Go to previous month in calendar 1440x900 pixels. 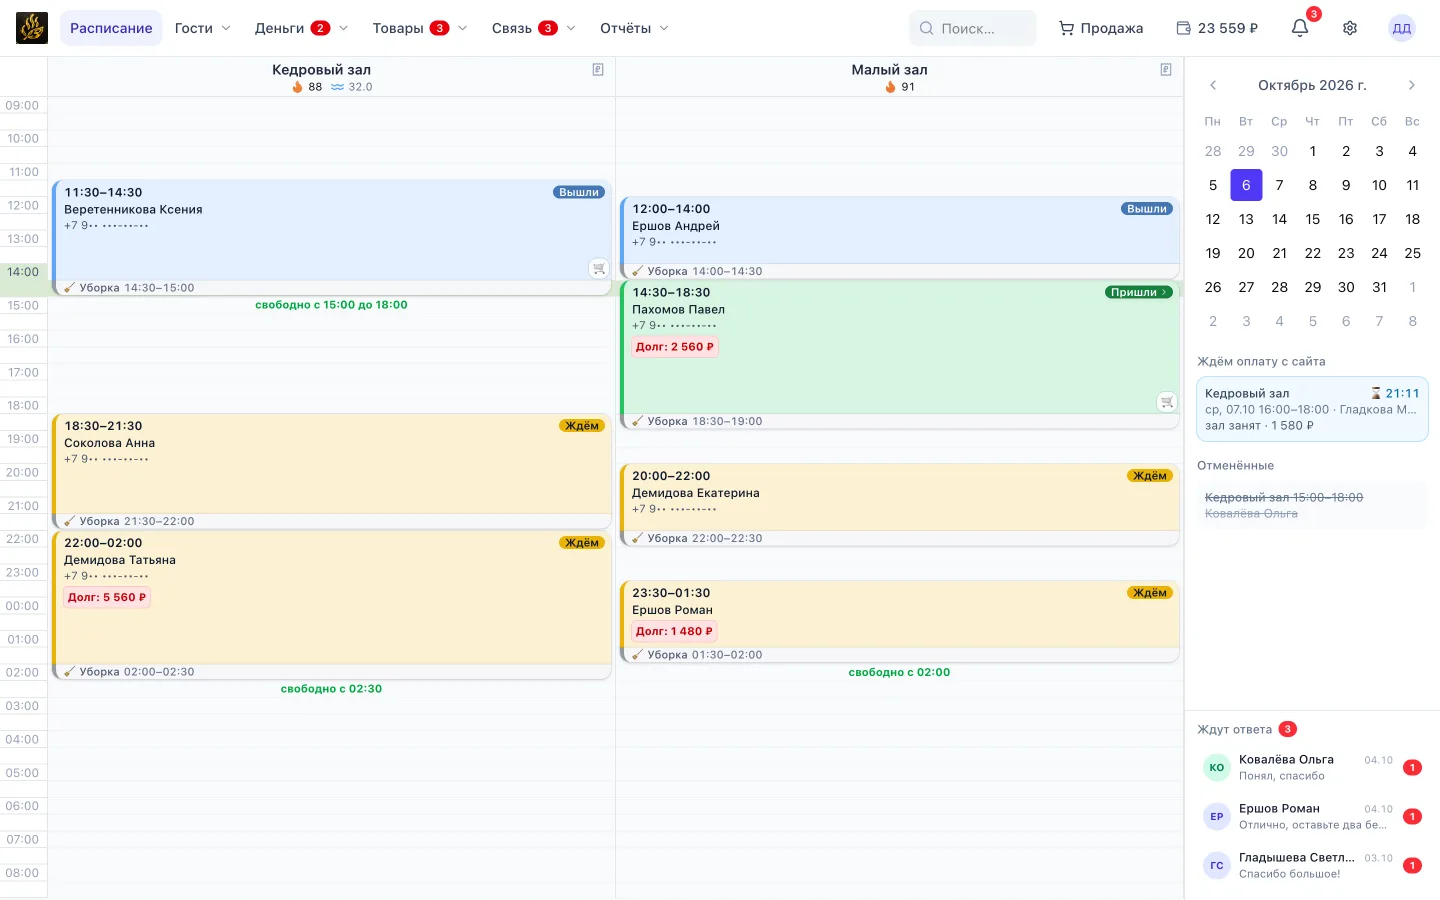pyautogui.click(x=1213, y=85)
